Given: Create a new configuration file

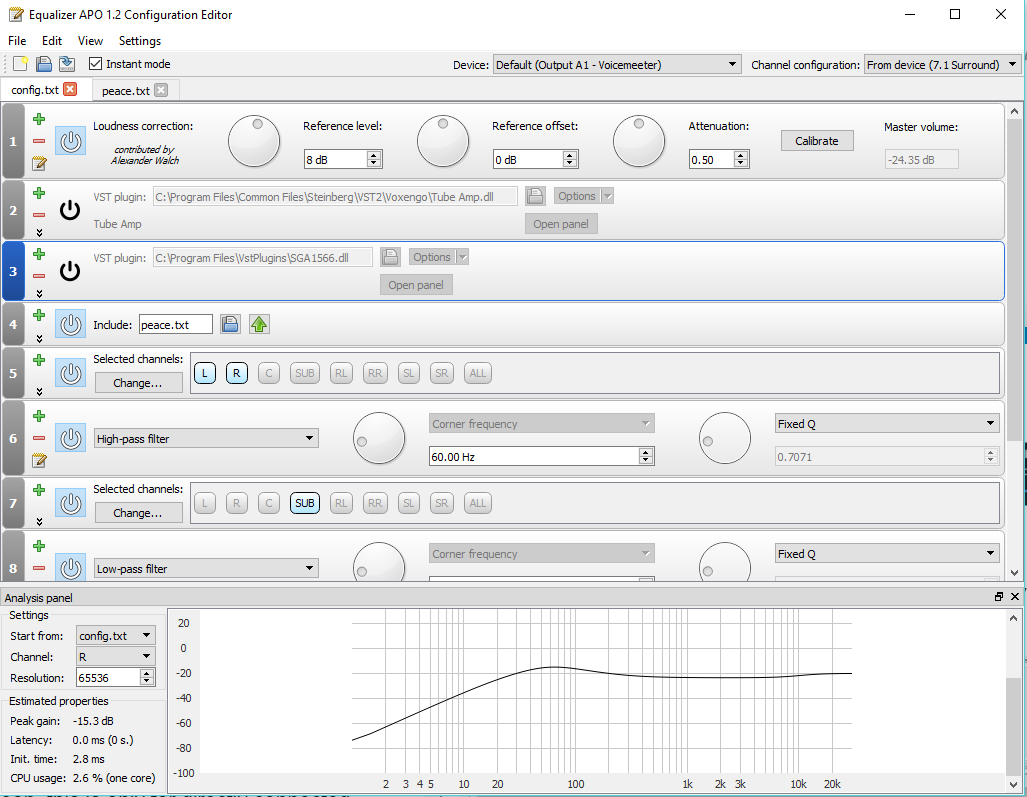Looking at the screenshot, I should pyautogui.click(x=17, y=63).
